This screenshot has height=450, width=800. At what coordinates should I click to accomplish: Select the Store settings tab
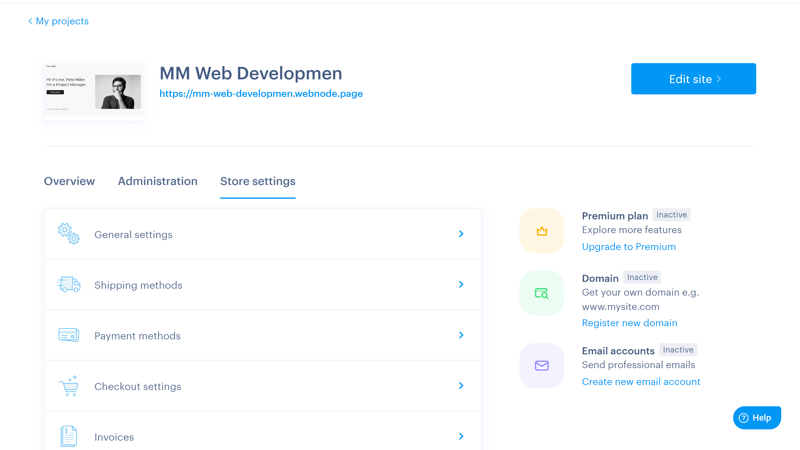point(258,181)
